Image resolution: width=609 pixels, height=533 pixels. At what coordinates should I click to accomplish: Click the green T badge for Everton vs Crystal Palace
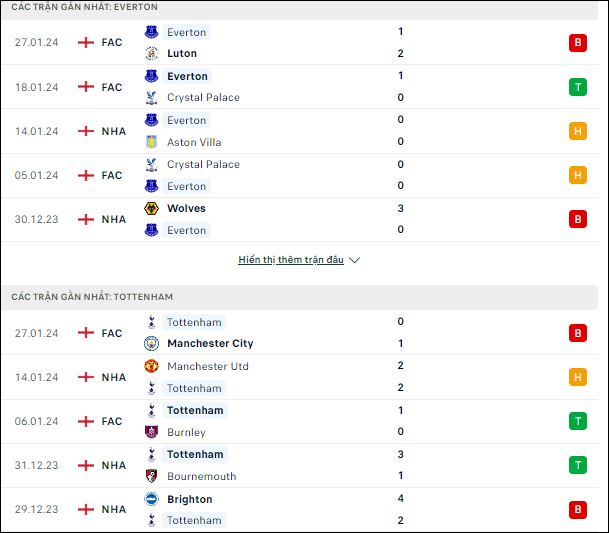pos(578,87)
